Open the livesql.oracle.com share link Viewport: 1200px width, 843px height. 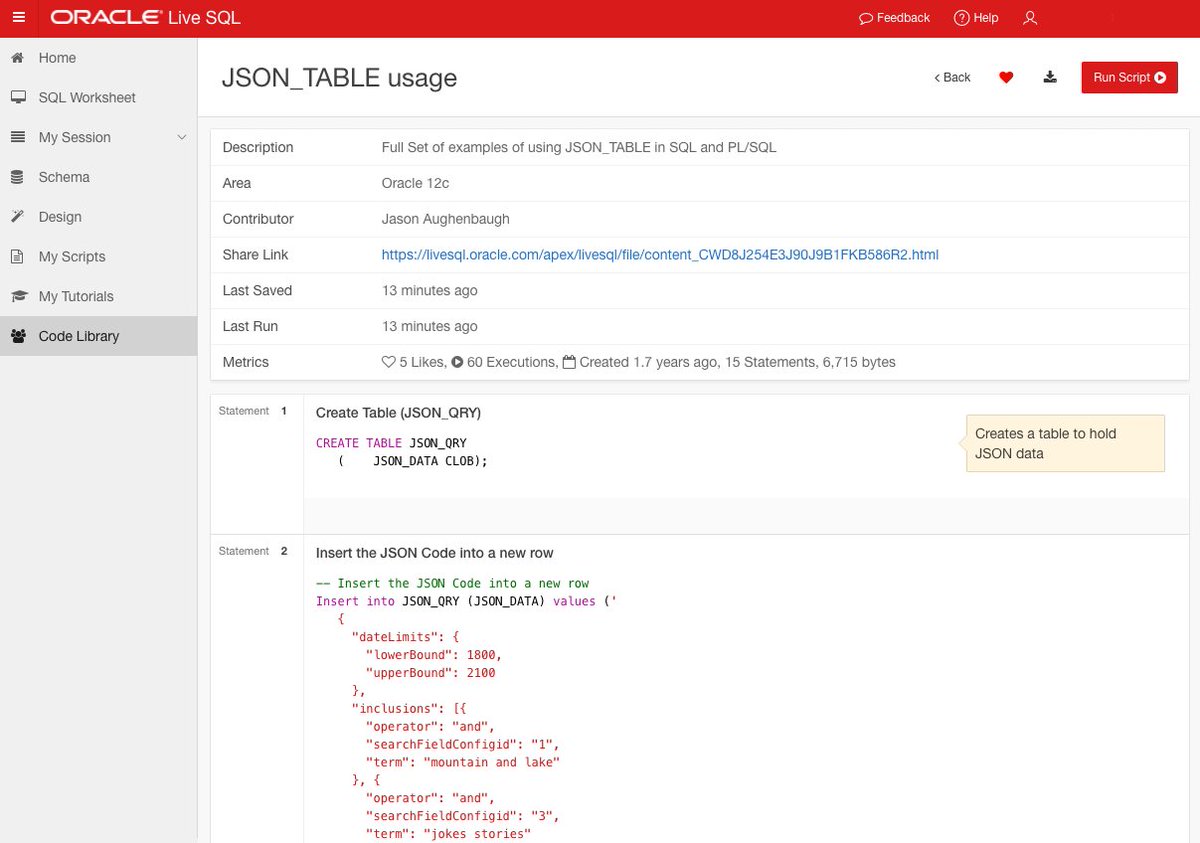660,255
